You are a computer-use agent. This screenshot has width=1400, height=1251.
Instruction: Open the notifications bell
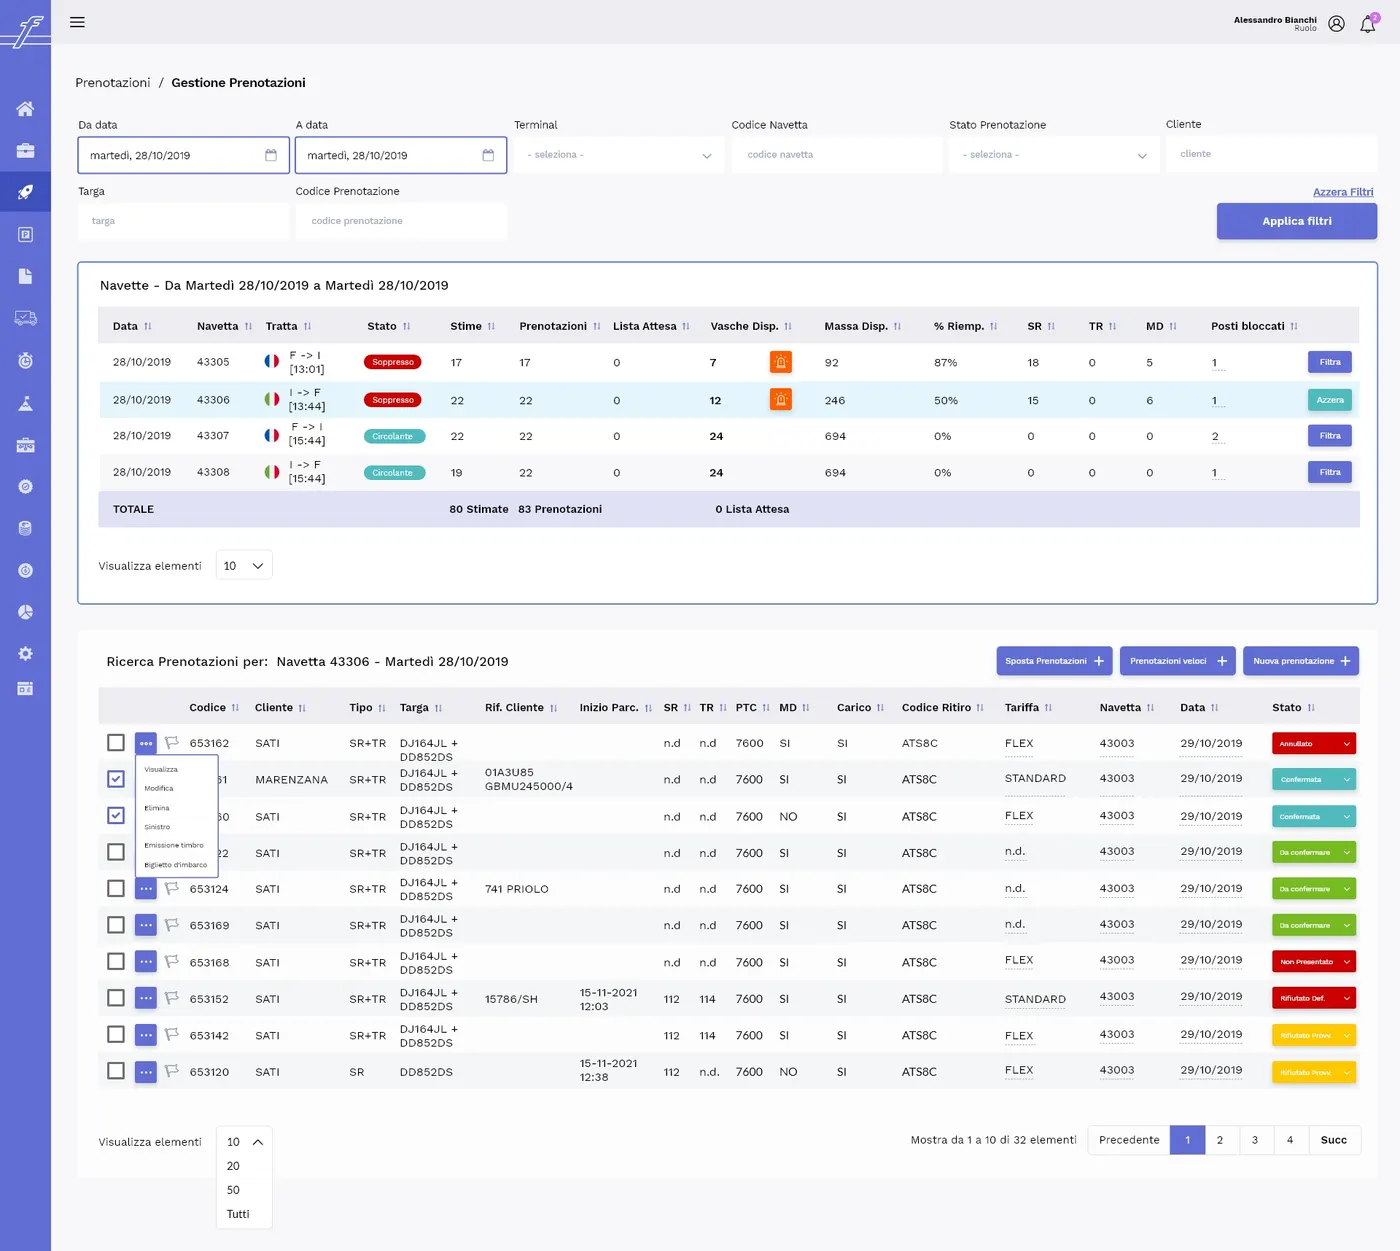click(x=1367, y=24)
